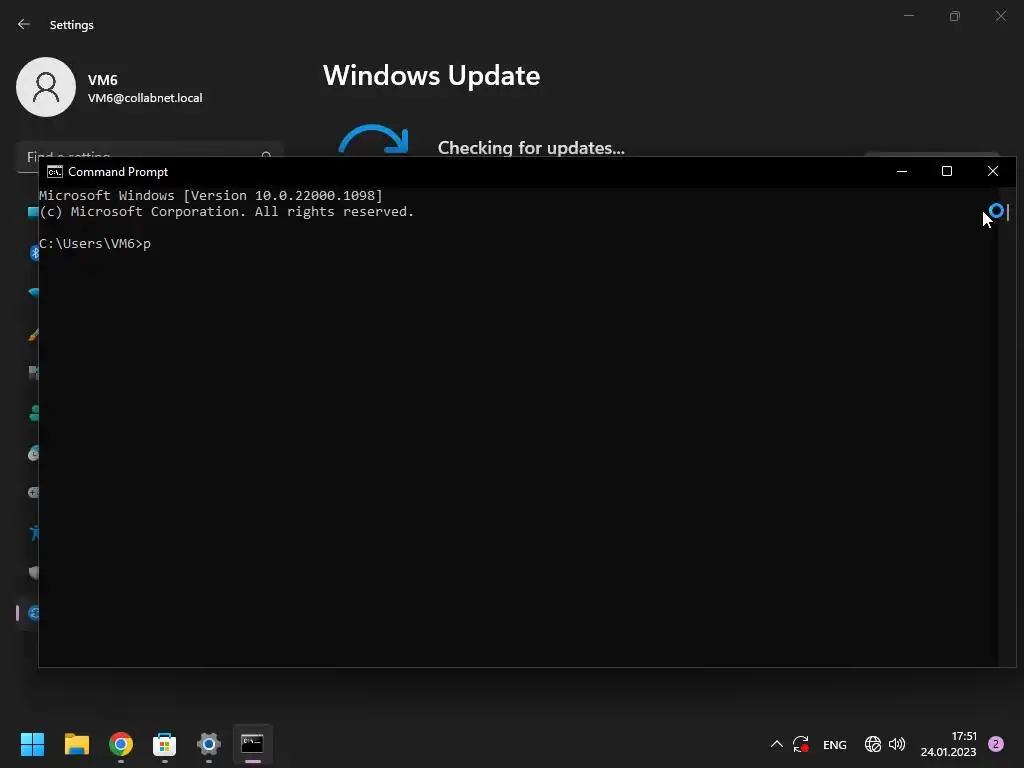1024x768 pixels.
Task: Click the 'Checking for updates...' text
Action: pyautogui.click(x=531, y=148)
